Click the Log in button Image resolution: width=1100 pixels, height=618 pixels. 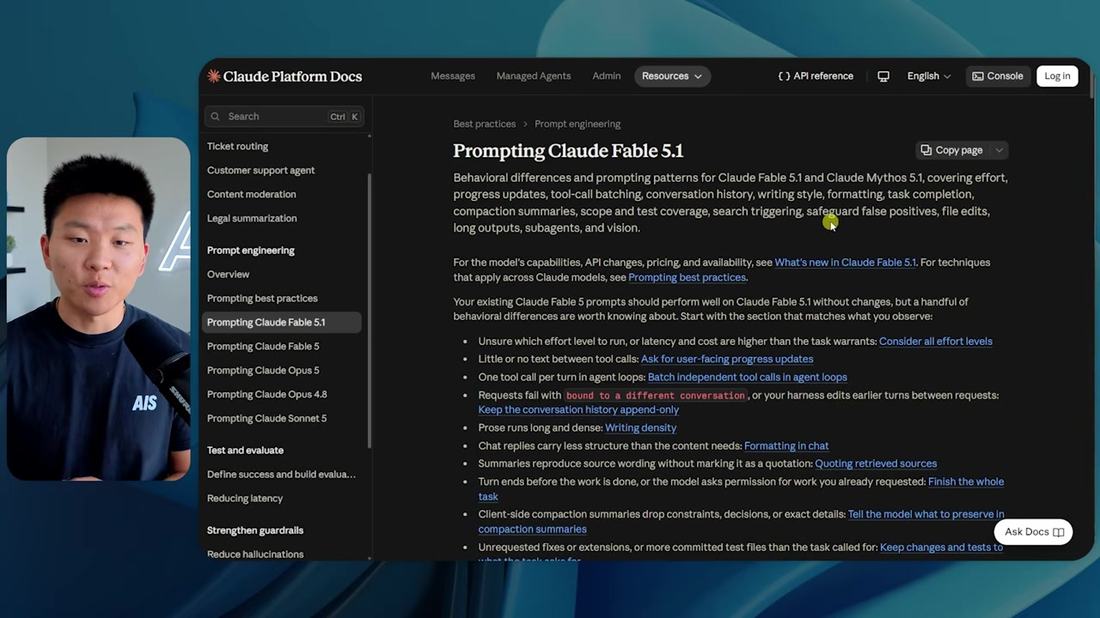tap(1057, 76)
